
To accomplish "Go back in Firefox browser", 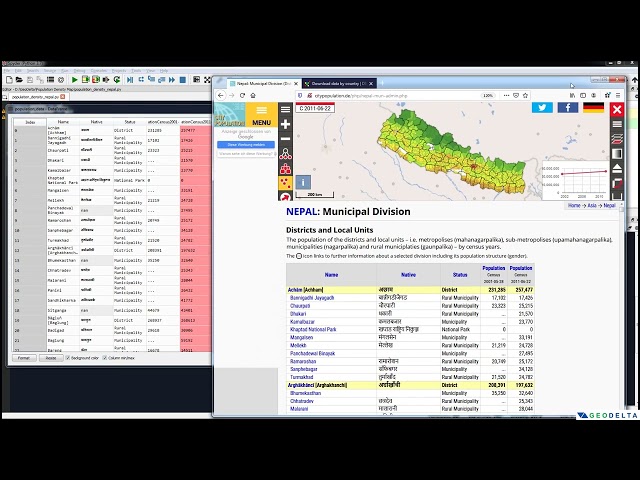I will 221,95.
